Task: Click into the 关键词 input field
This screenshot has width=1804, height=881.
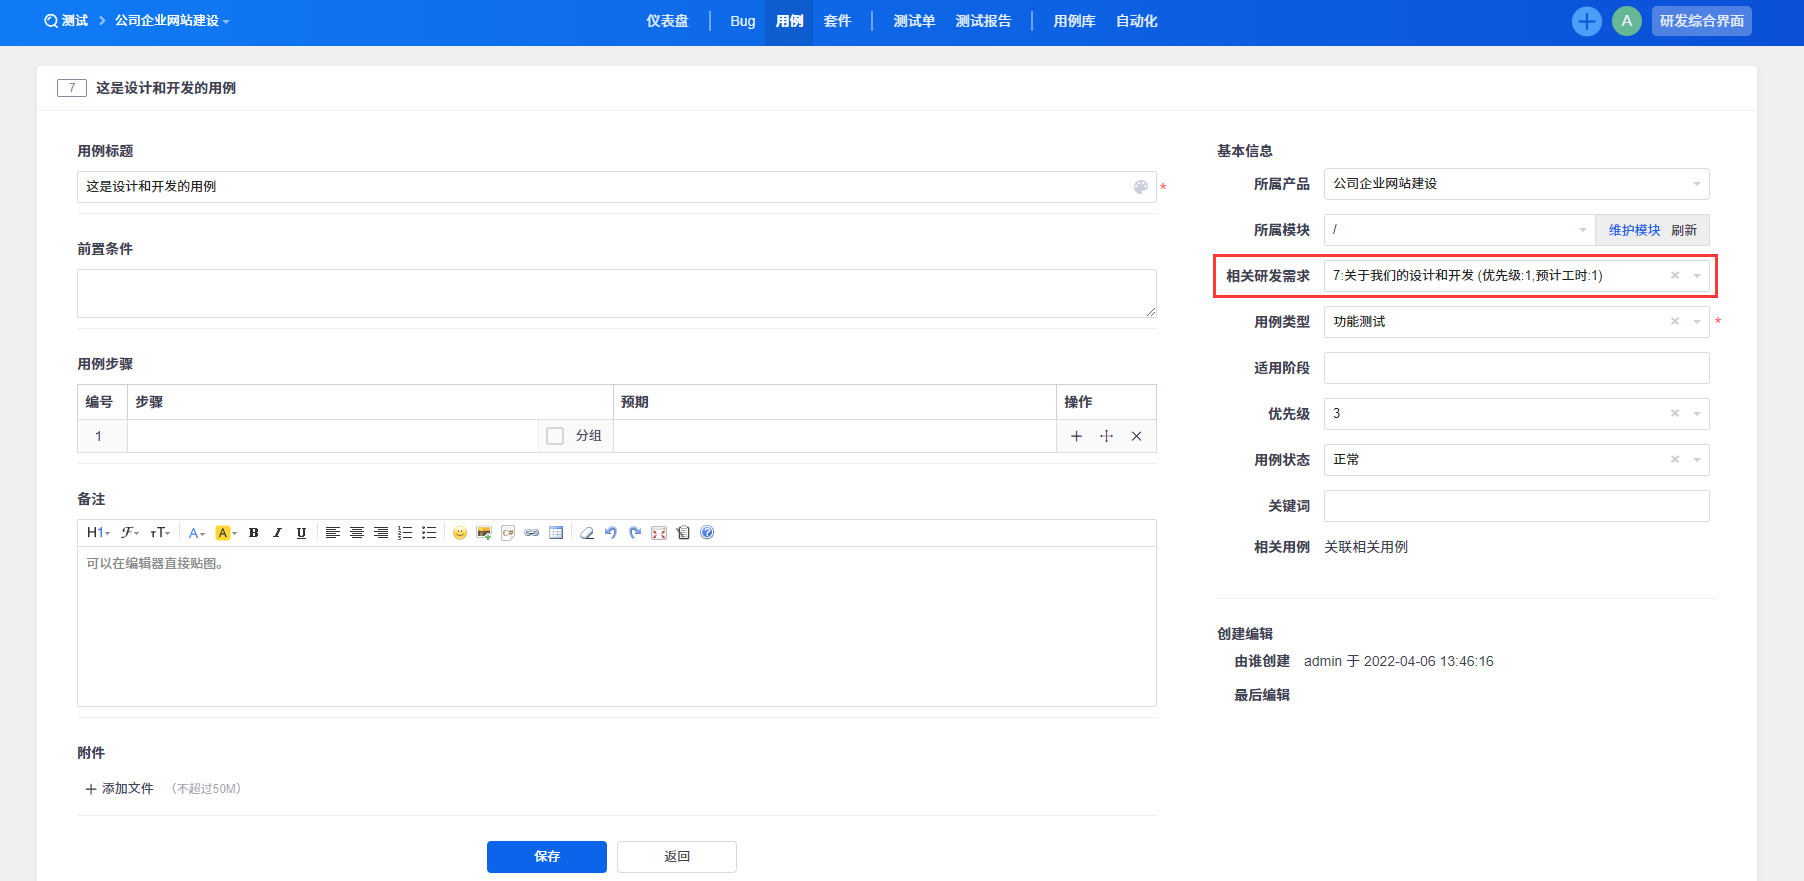Action: tap(1516, 506)
